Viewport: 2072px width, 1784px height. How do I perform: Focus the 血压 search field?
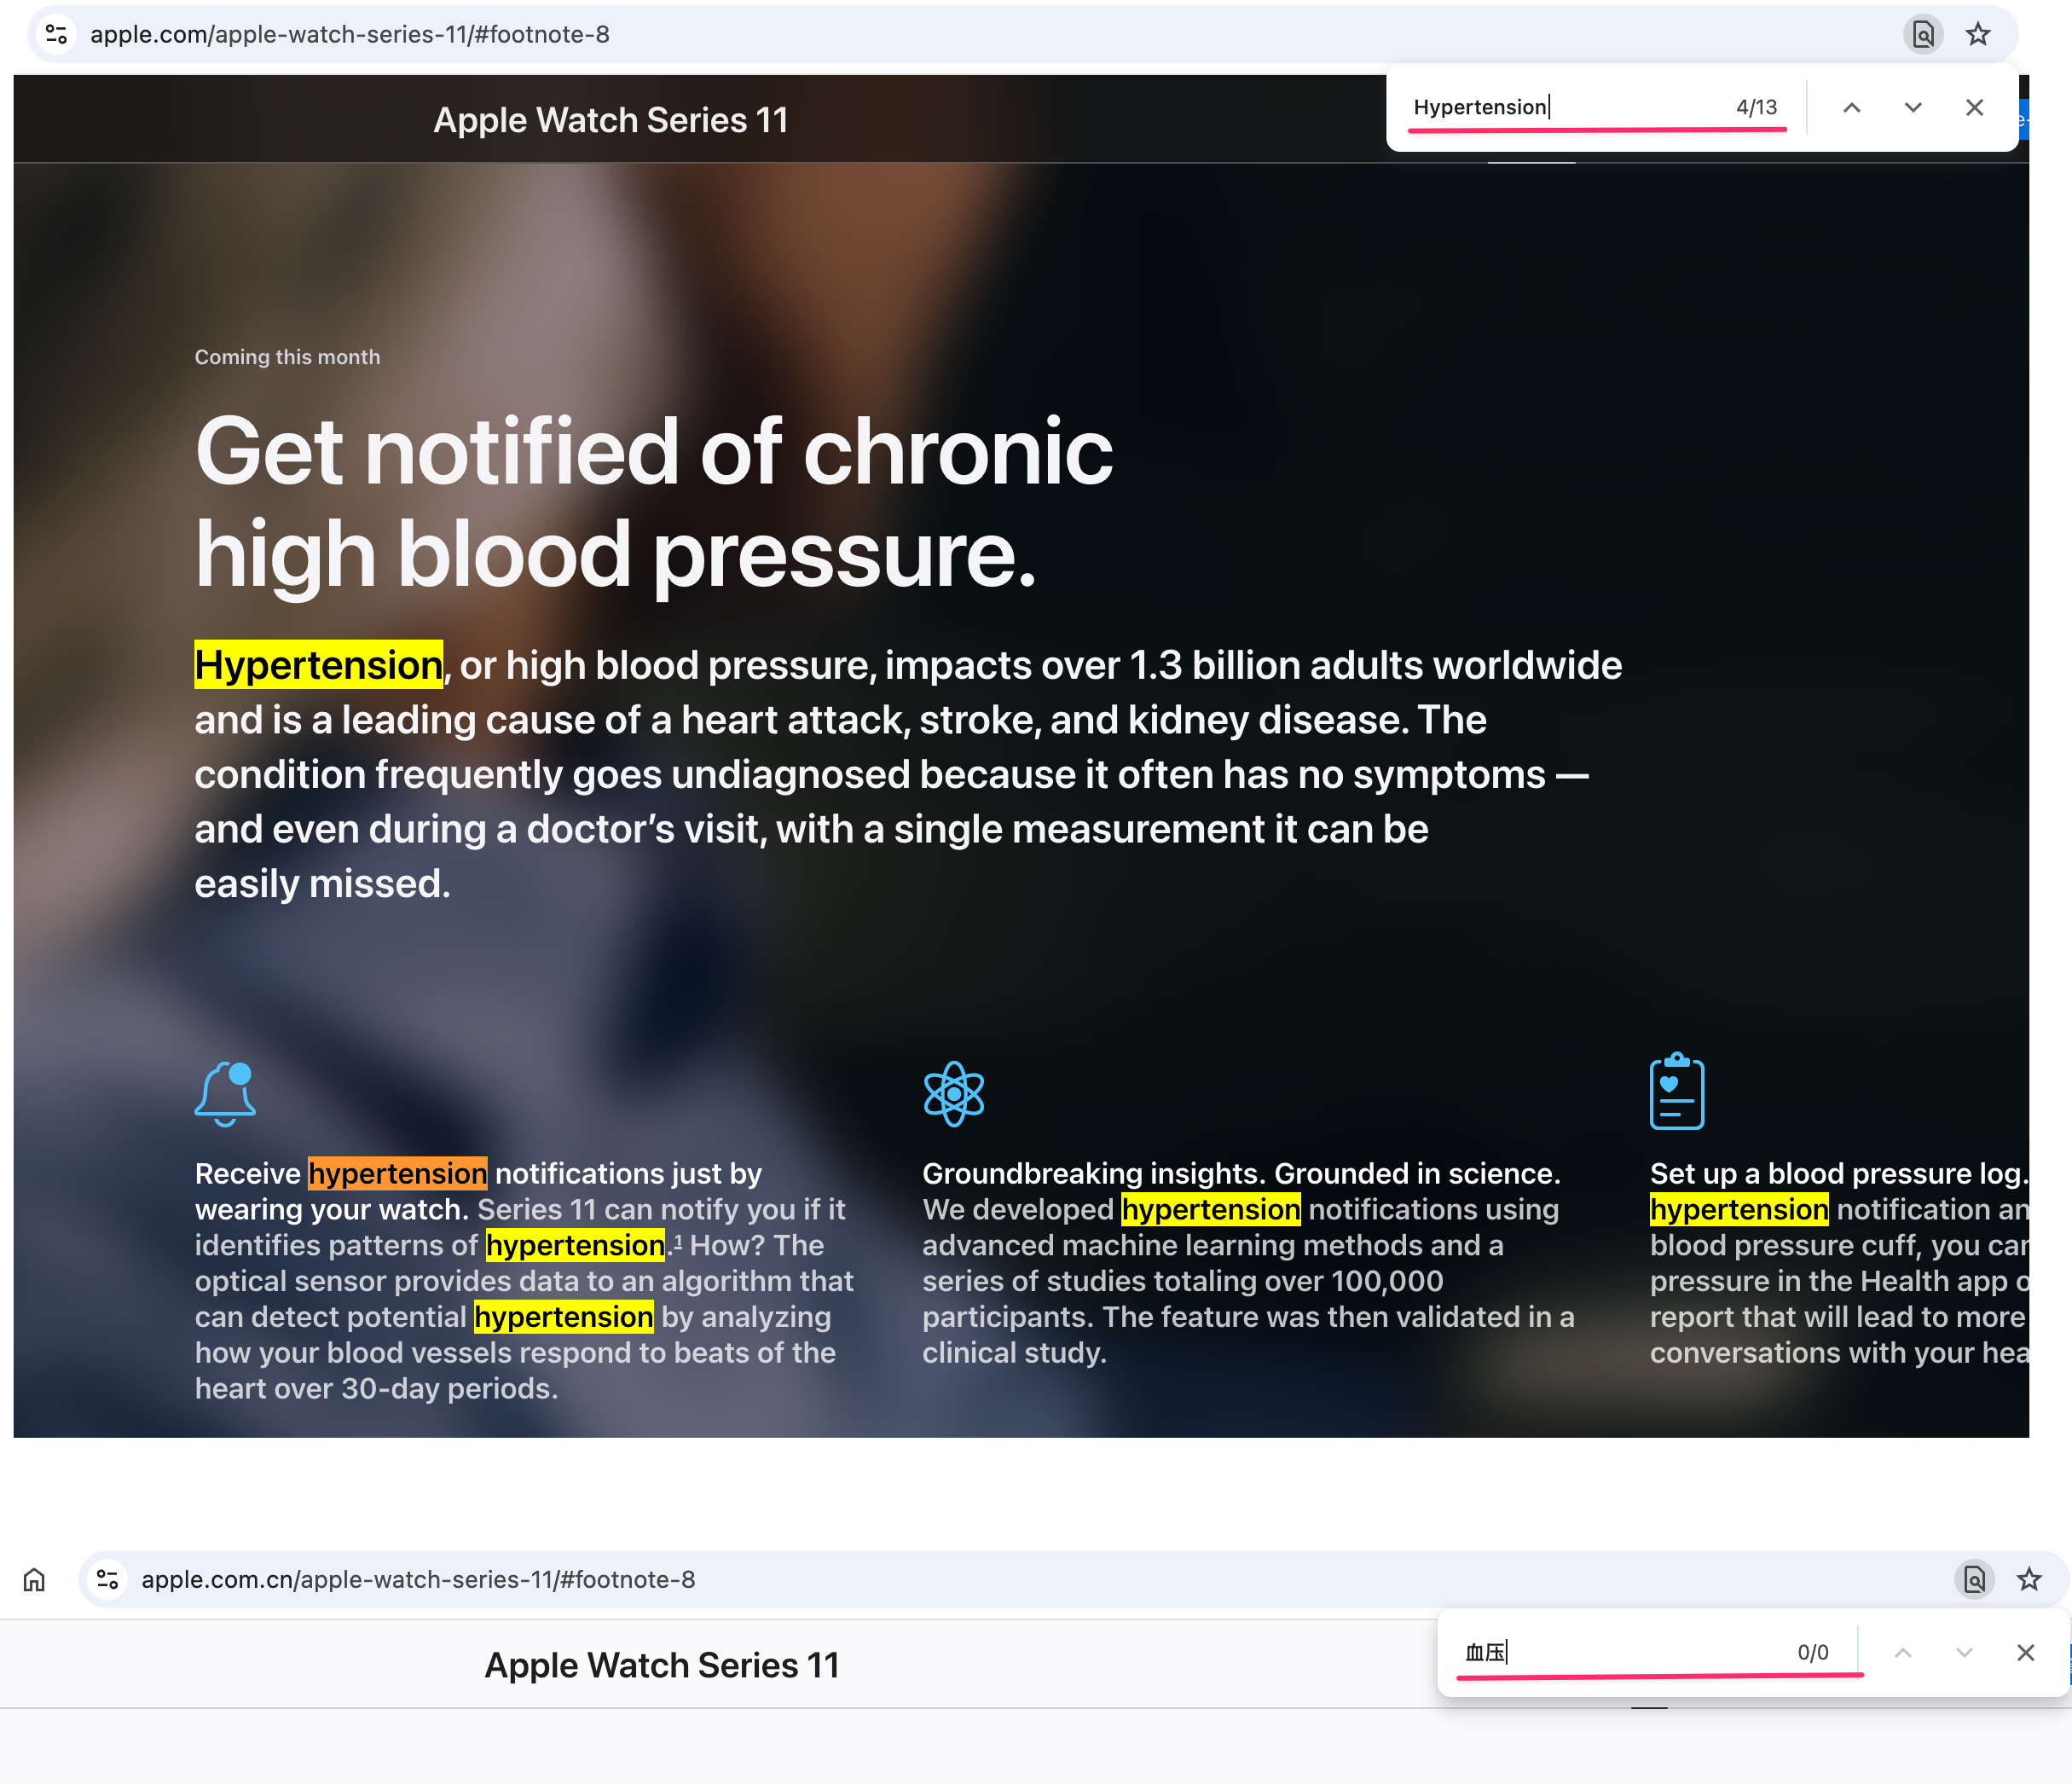[1625, 1652]
